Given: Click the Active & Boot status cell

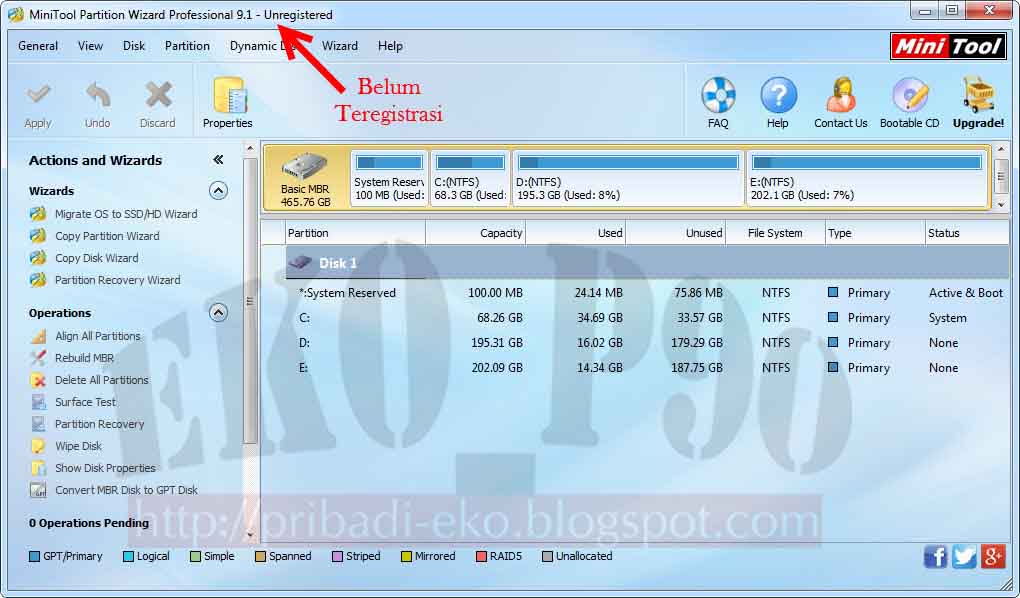Looking at the screenshot, I should (x=966, y=293).
